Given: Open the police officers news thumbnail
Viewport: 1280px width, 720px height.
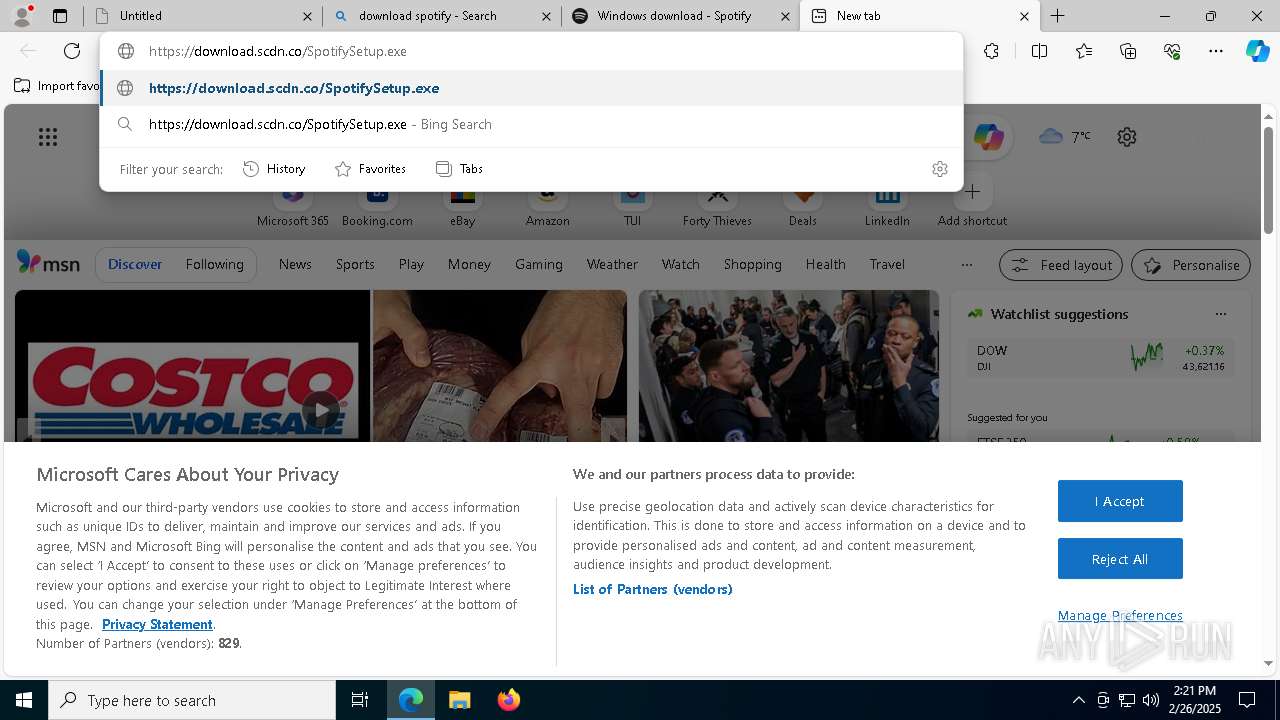Looking at the screenshot, I should click(x=789, y=365).
